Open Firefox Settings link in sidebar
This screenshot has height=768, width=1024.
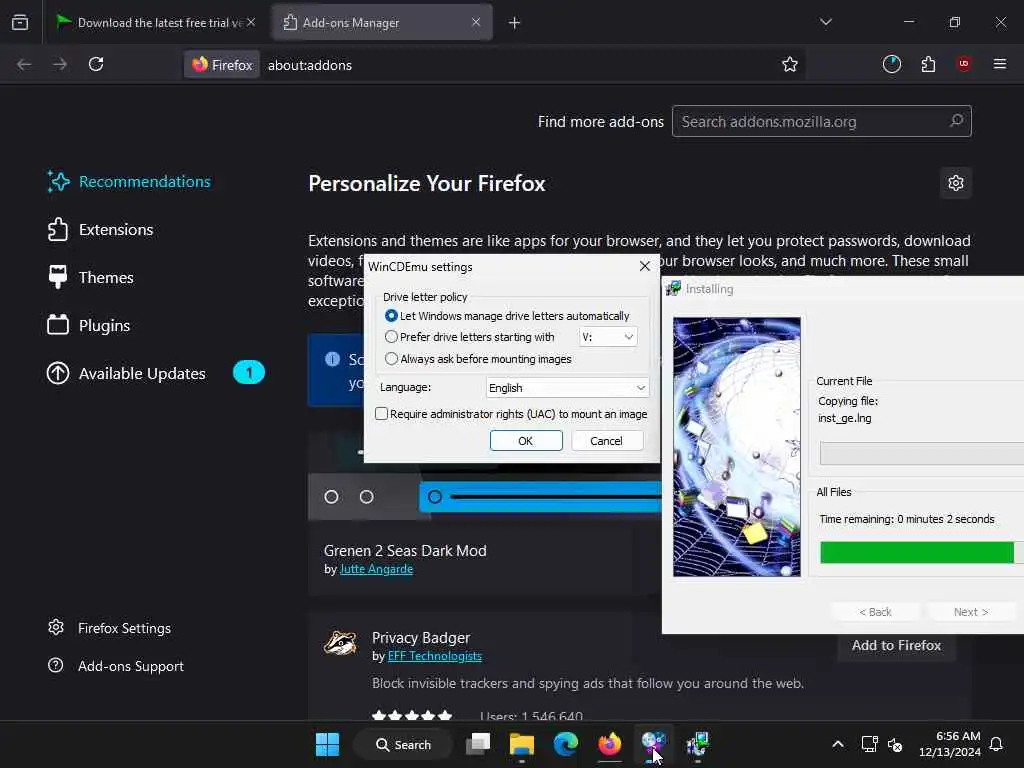110,628
